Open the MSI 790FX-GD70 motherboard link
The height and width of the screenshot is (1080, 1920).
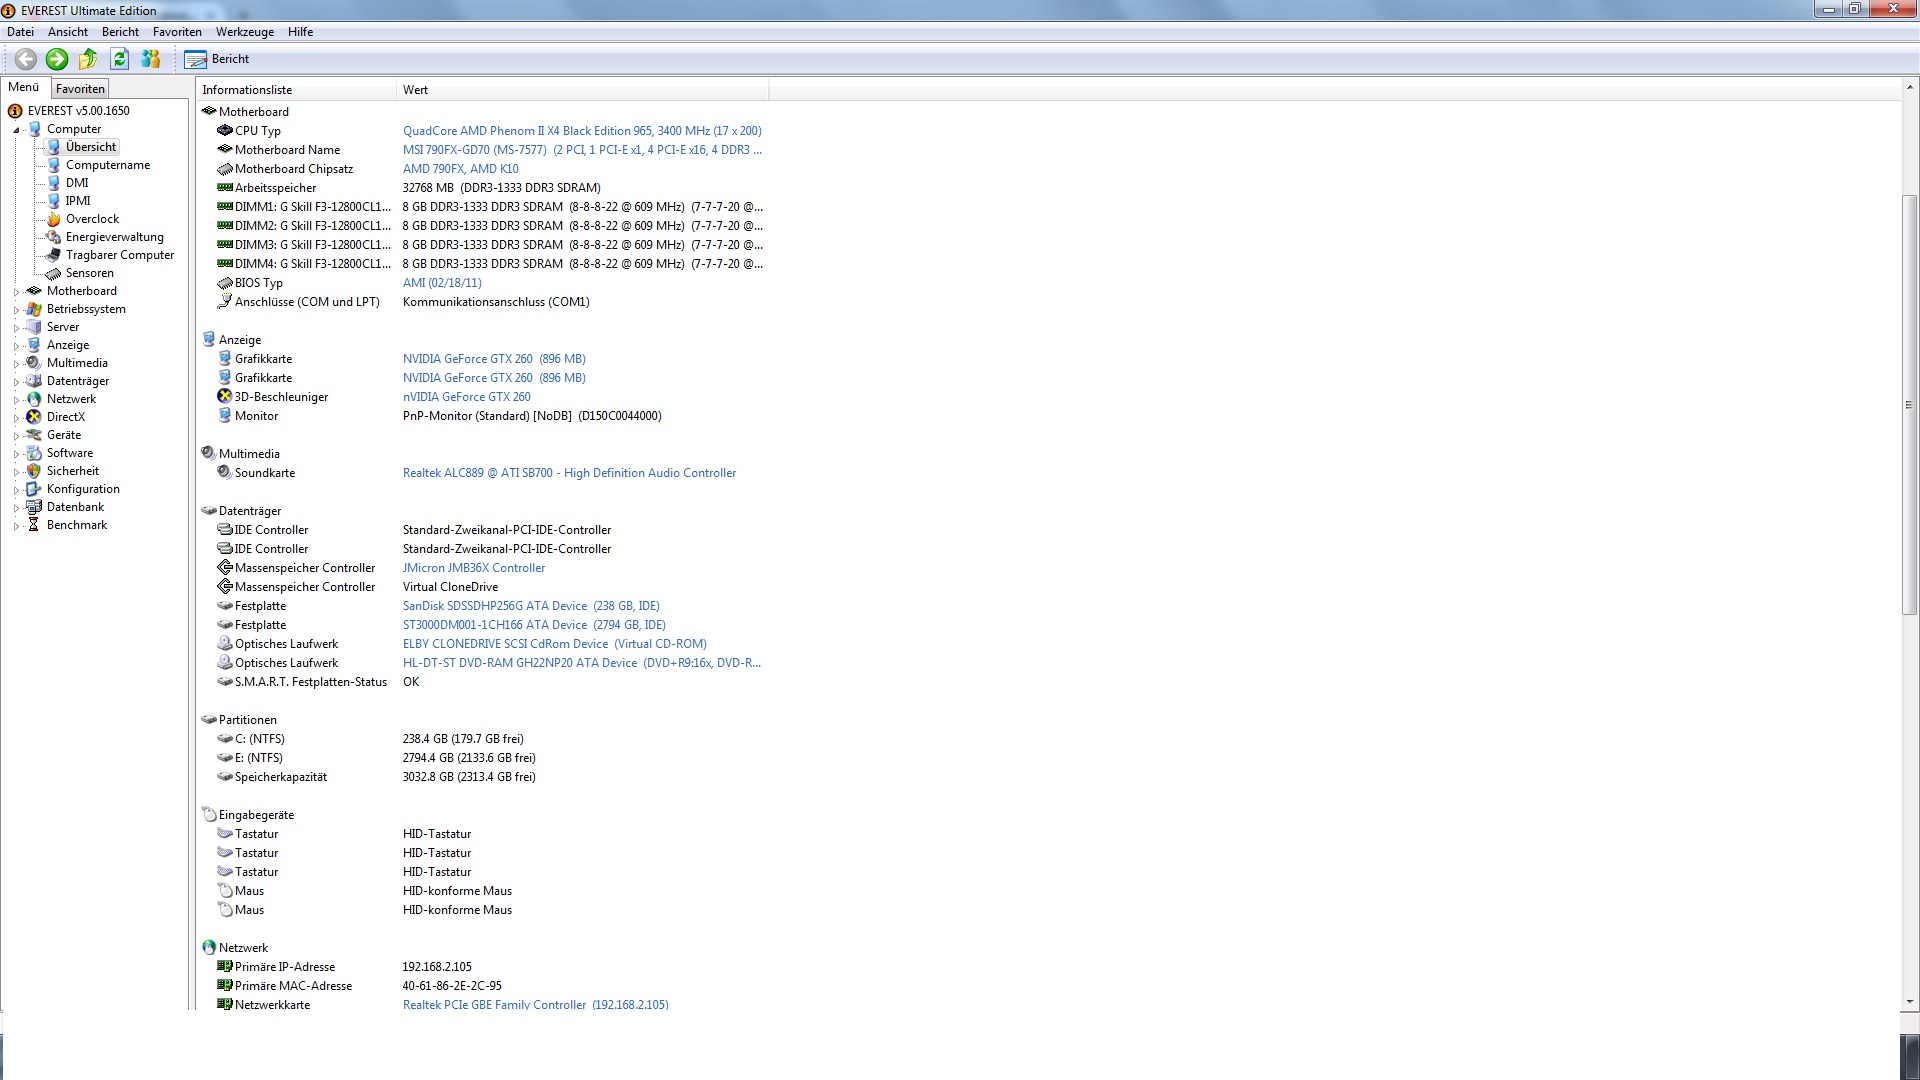[582, 150]
